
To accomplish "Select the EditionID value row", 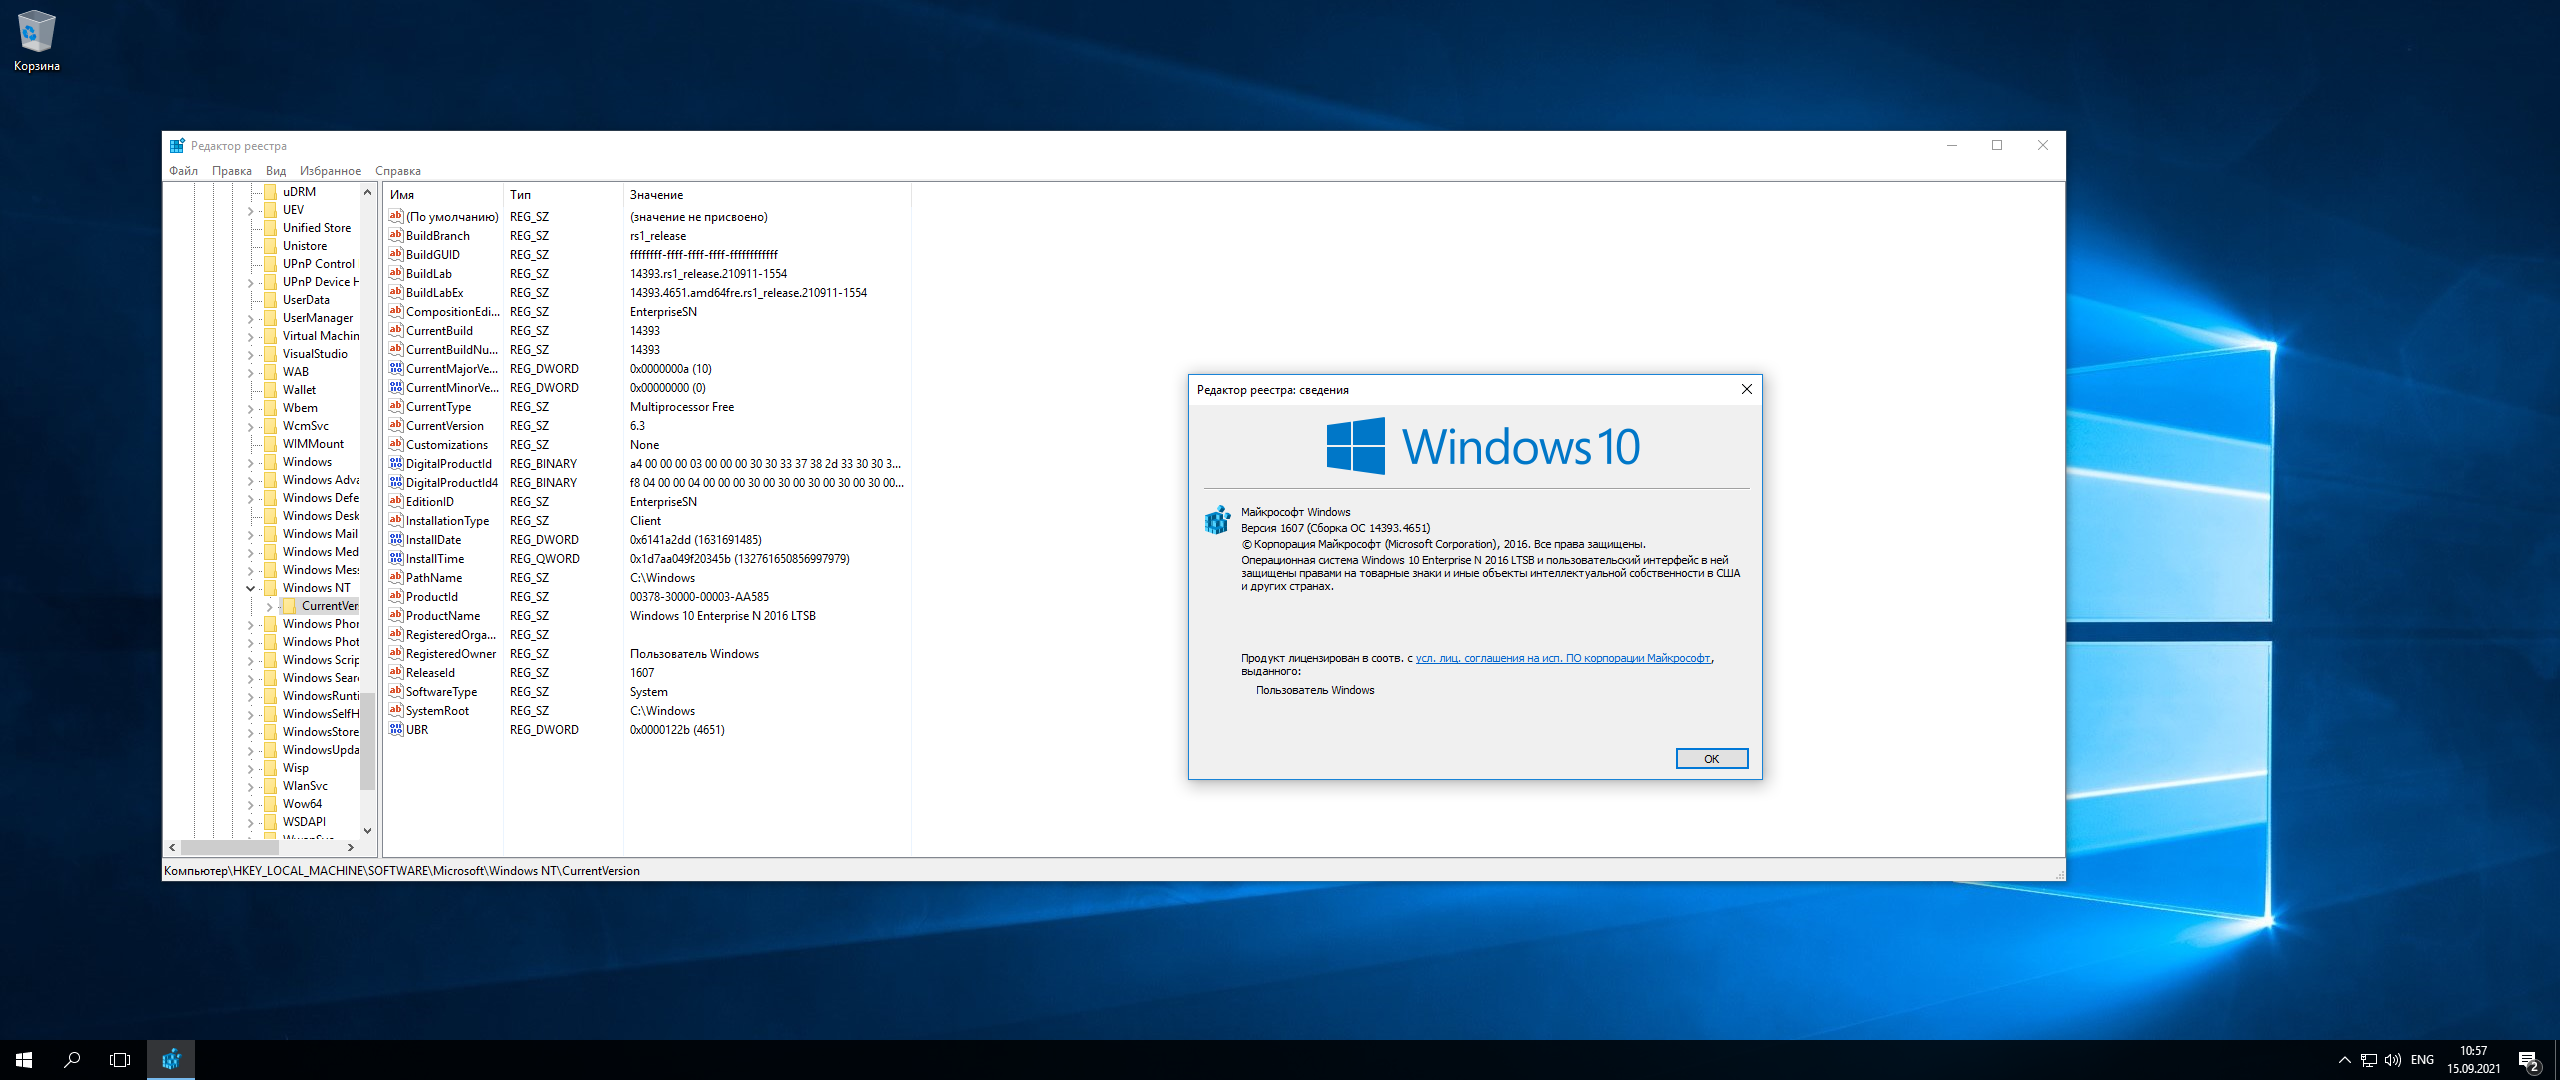I will [x=646, y=501].
